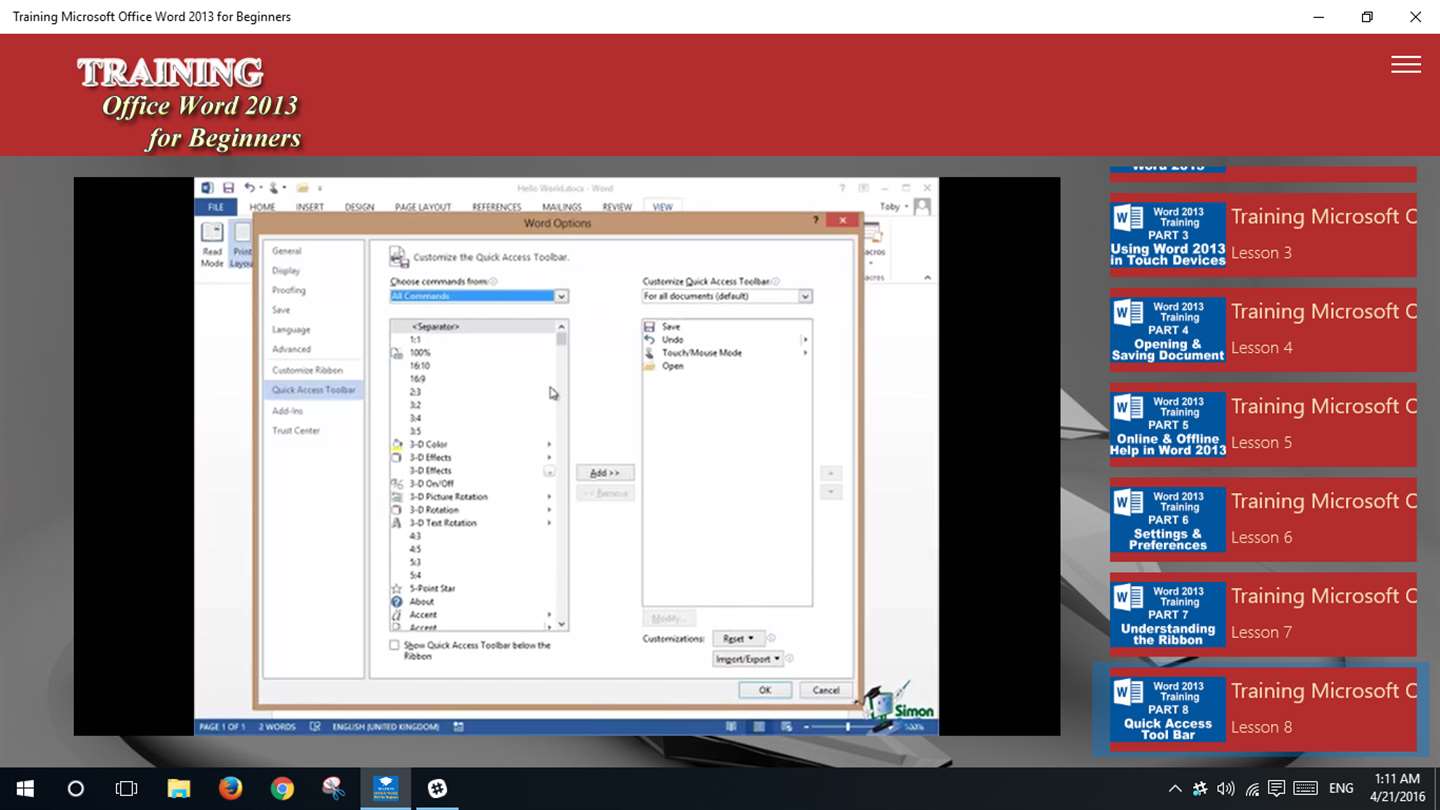Open the Choose commands from dropdown
This screenshot has height=810, width=1440.
tap(561, 296)
